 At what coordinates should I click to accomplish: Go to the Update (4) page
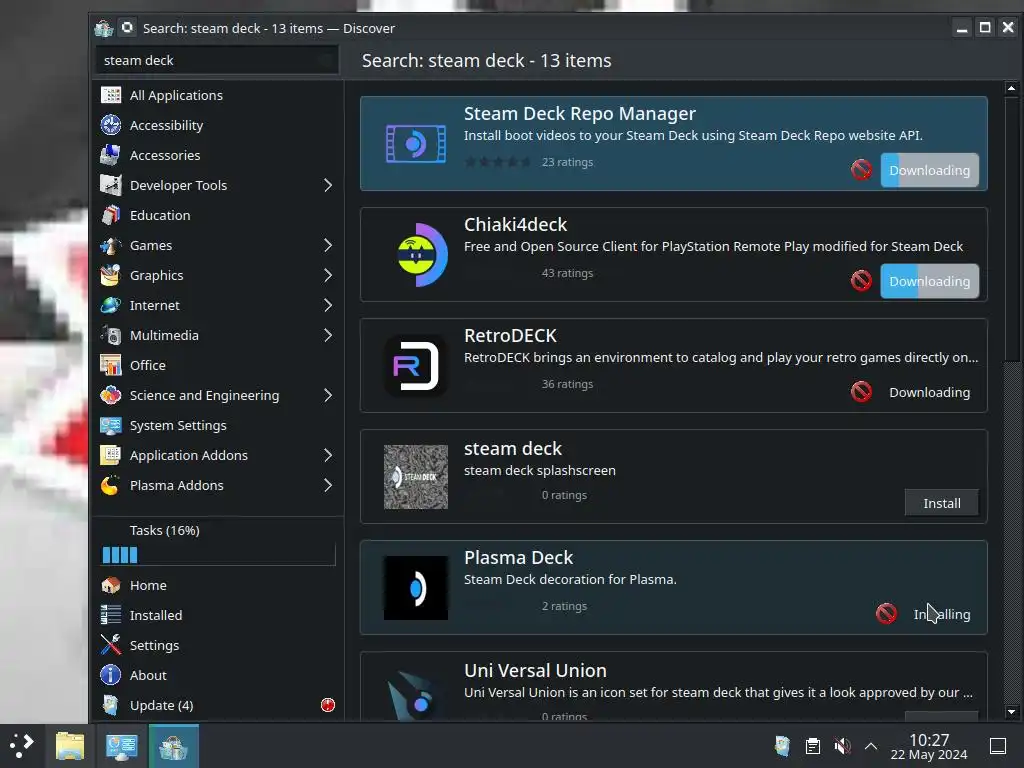click(217, 706)
